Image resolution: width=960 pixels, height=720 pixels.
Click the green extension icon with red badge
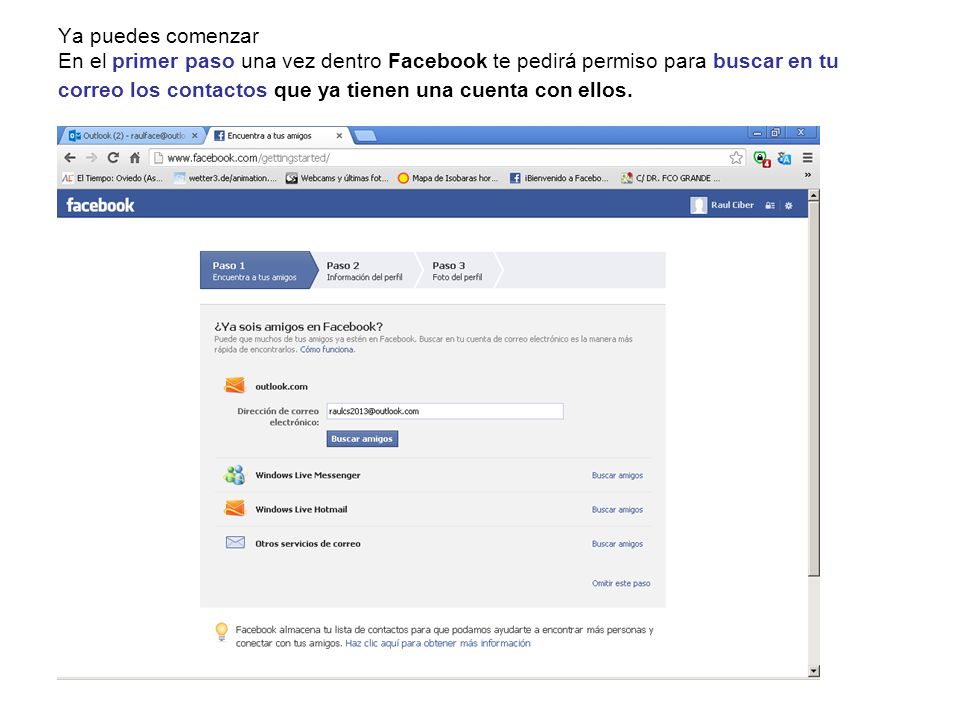[x=762, y=159]
